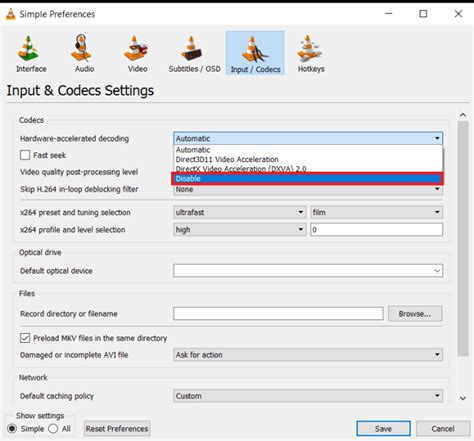Enable the Fast seek checkbox
The height and width of the screenshot is (441, 474).
(x=25, y=155)
